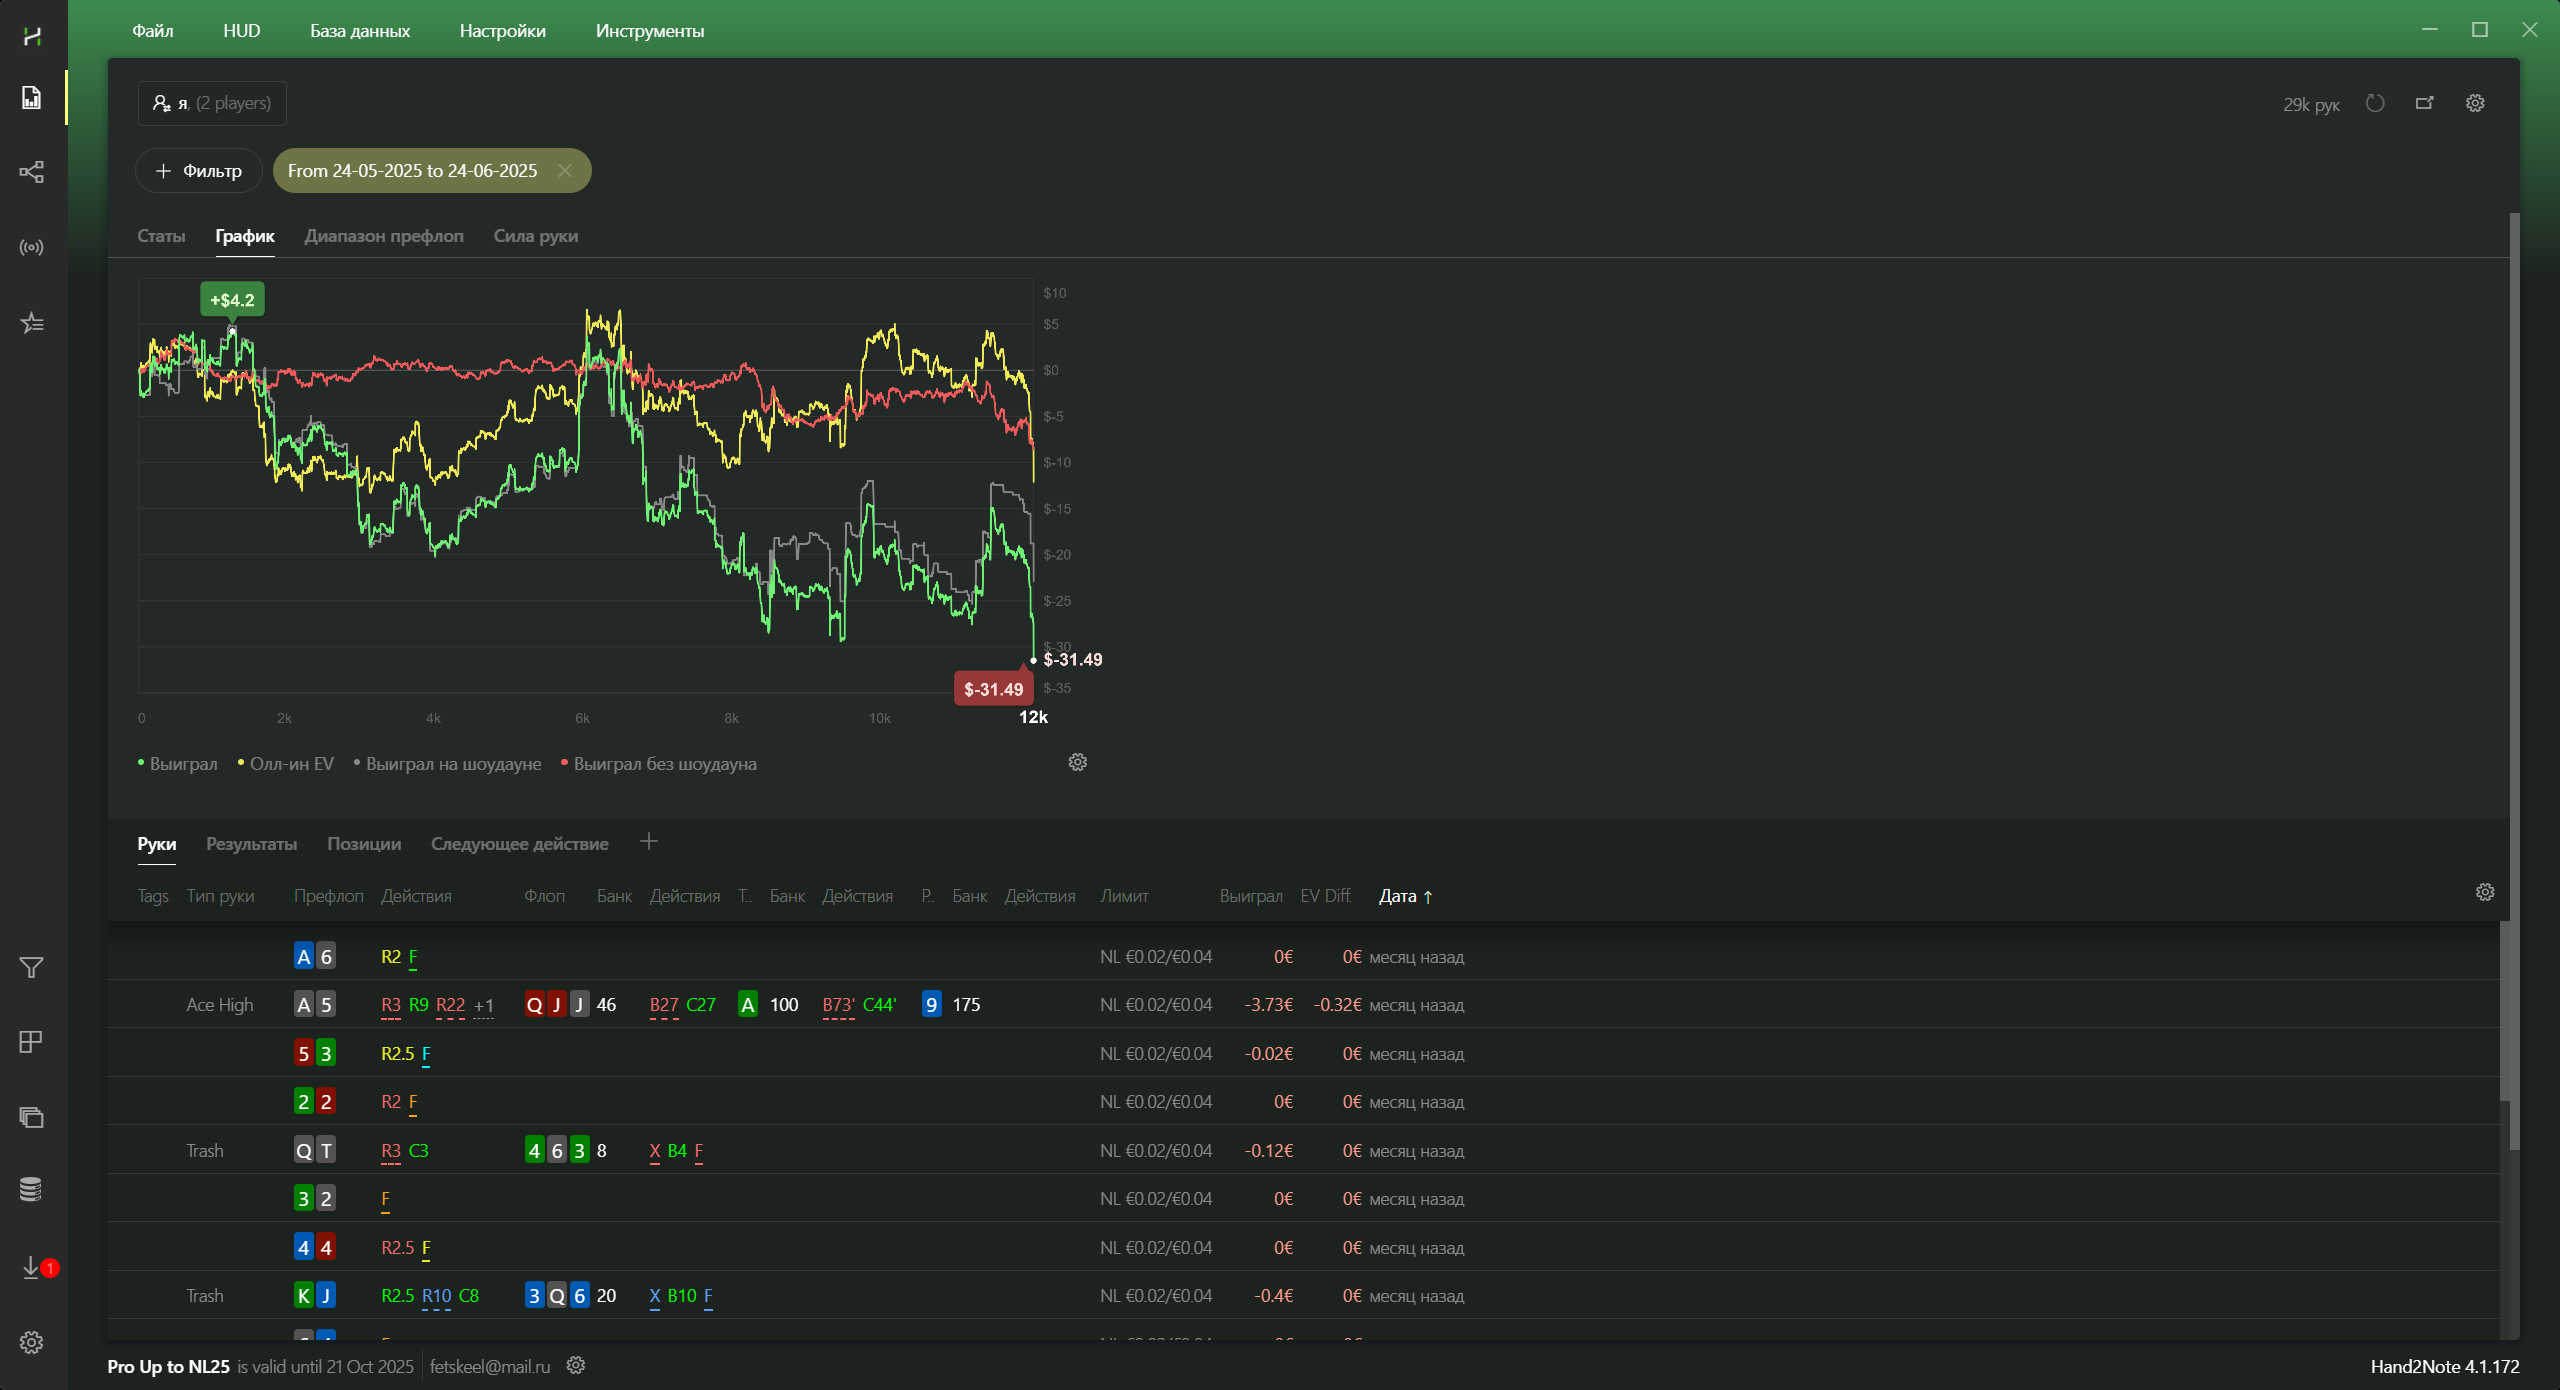The height and width of the screenshot is (1390, 2560).
Task: Click the + Фильтр button
Action: (x=199, y=171)
